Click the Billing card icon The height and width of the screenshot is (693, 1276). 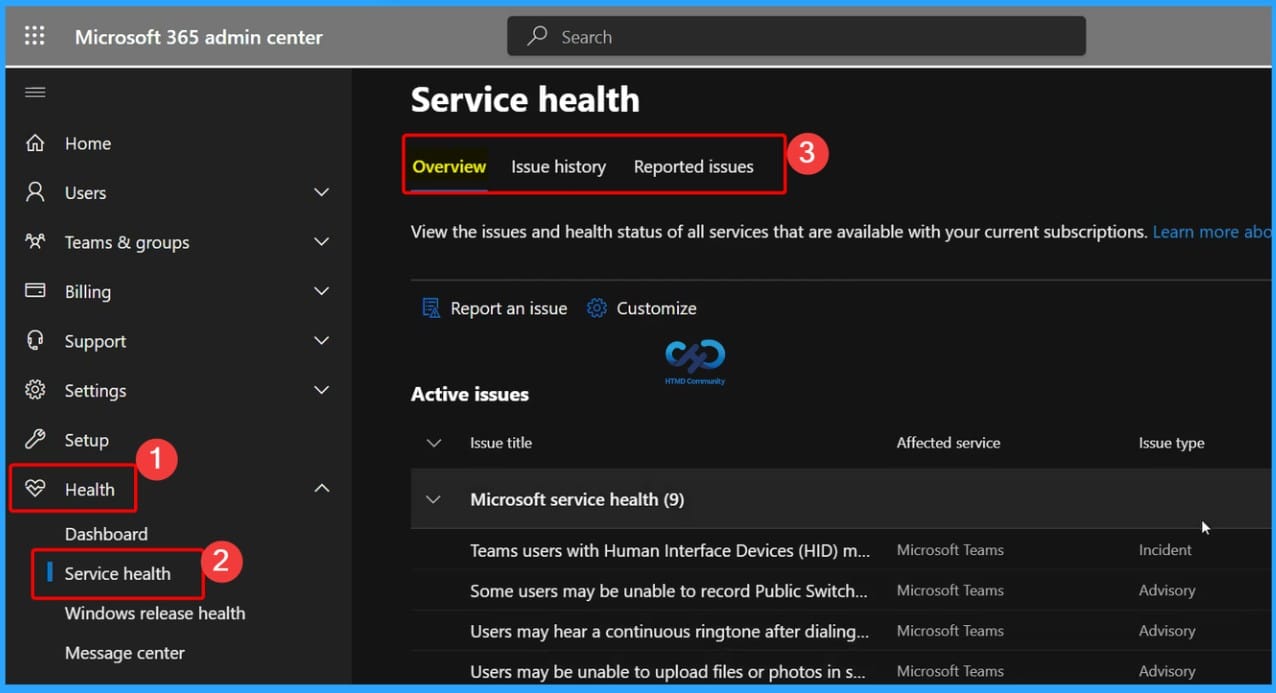point(35,291)
